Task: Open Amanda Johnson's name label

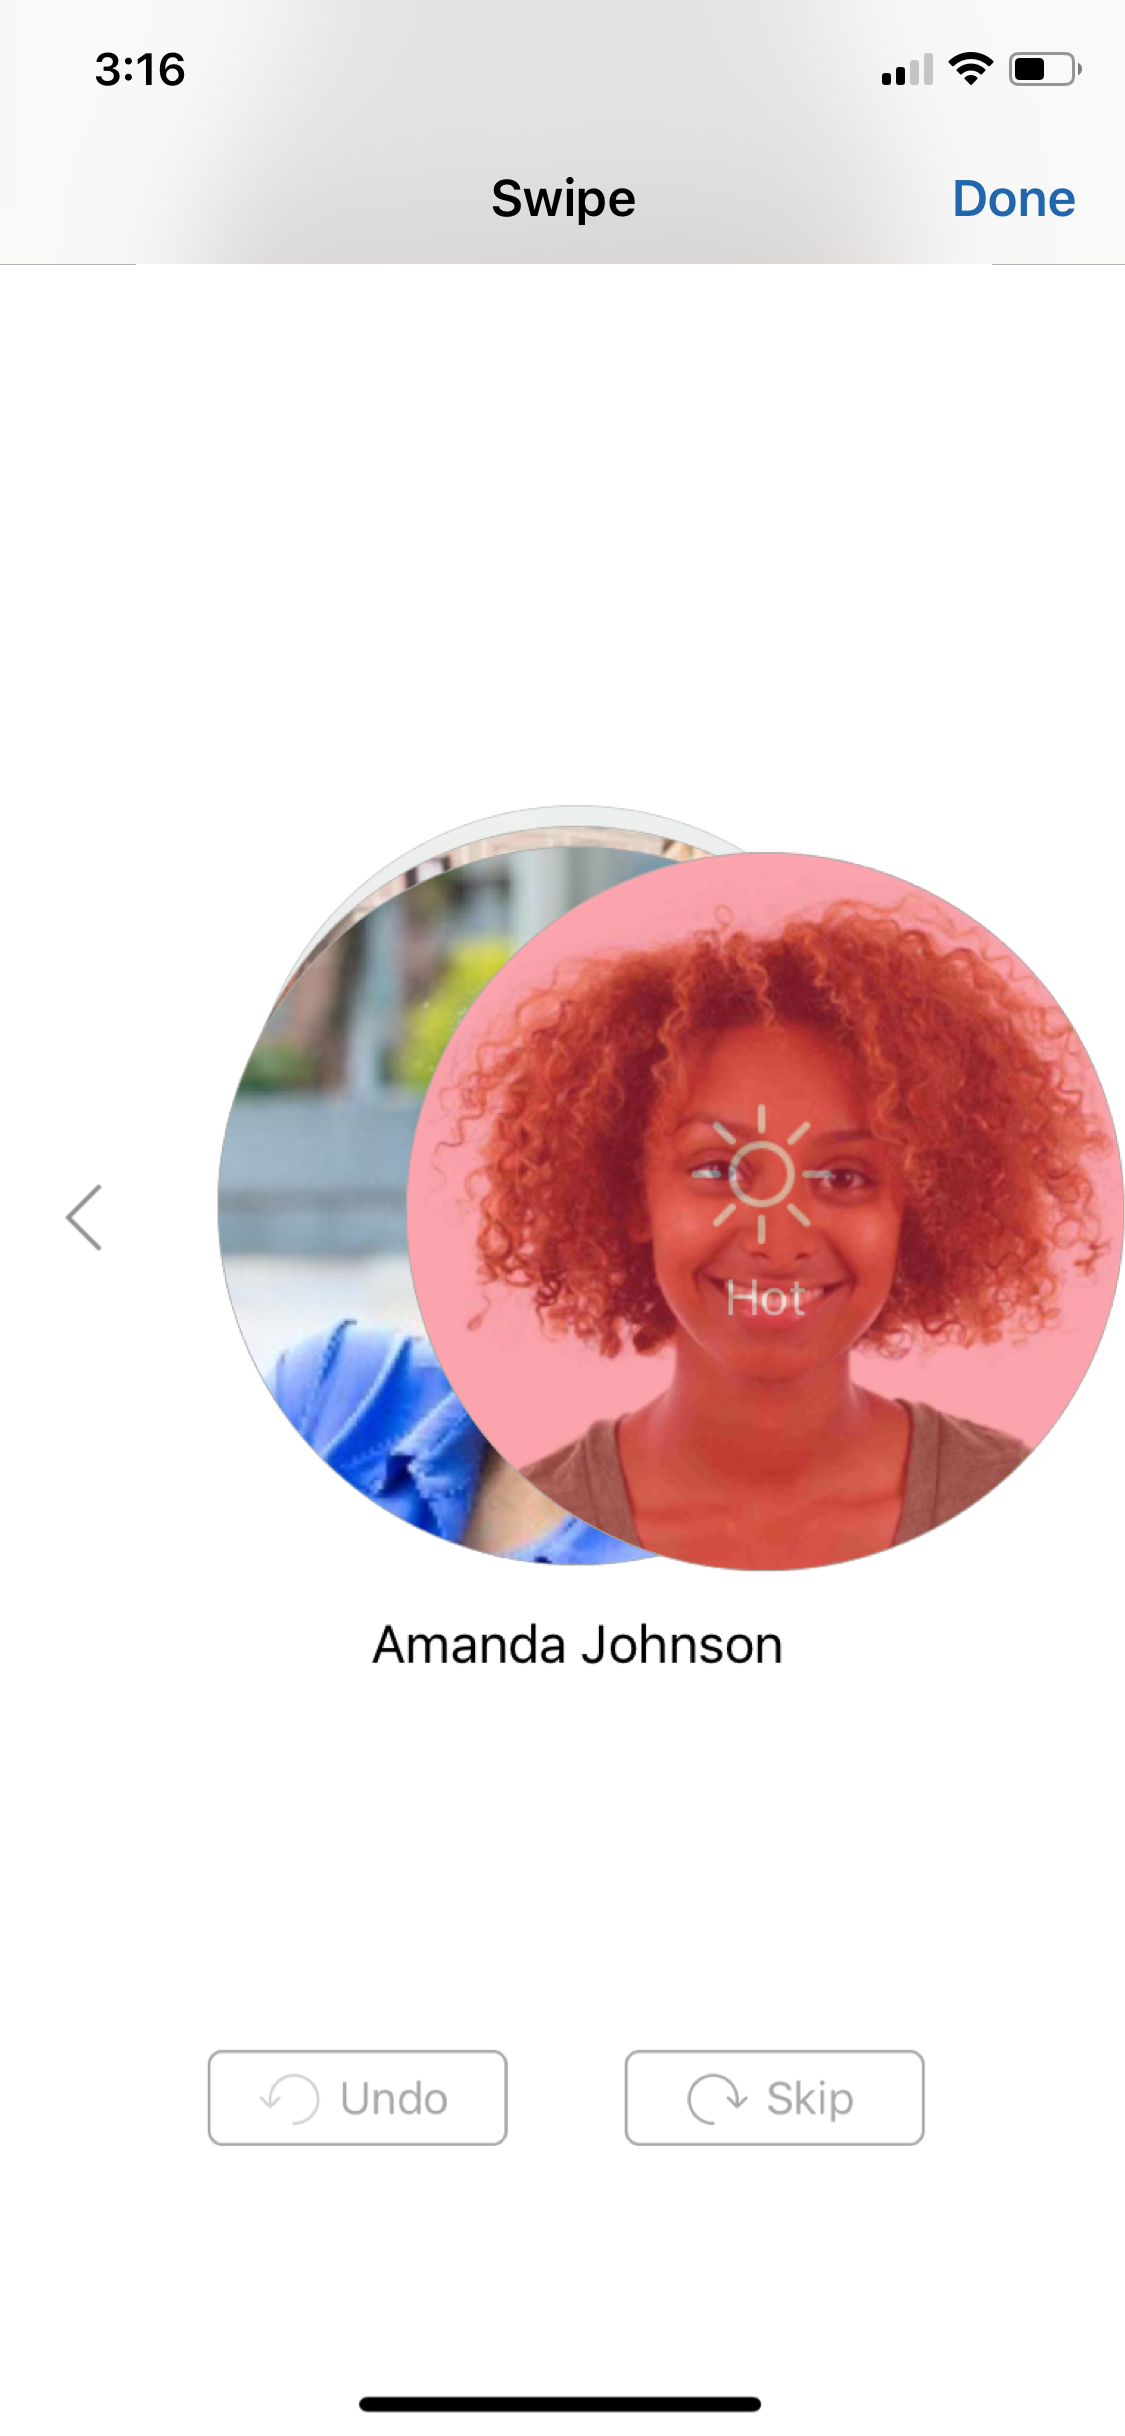Action: click(x=577, y=1646)
